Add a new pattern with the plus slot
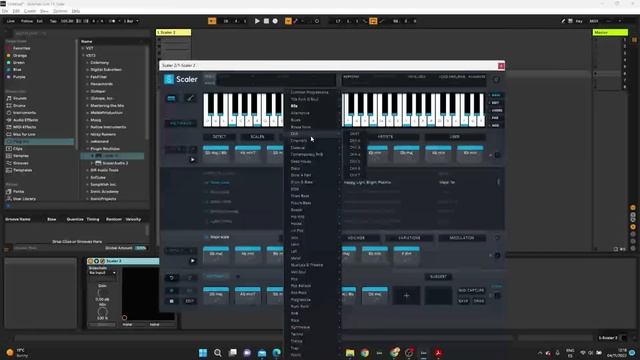The height and width of the screenshot is (360, 640). pyautogui.click(x=406, y=296)
